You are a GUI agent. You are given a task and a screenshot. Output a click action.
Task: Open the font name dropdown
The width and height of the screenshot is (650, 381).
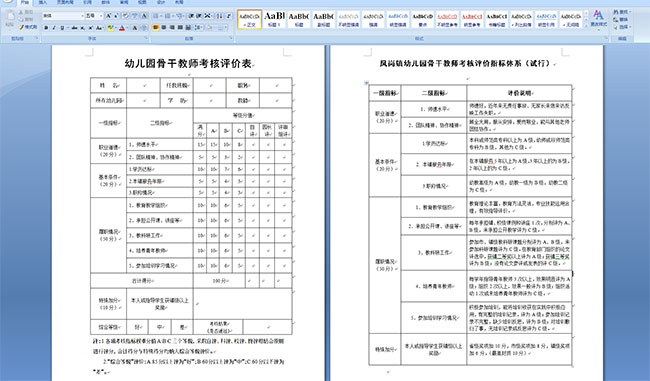click(63, 16)
